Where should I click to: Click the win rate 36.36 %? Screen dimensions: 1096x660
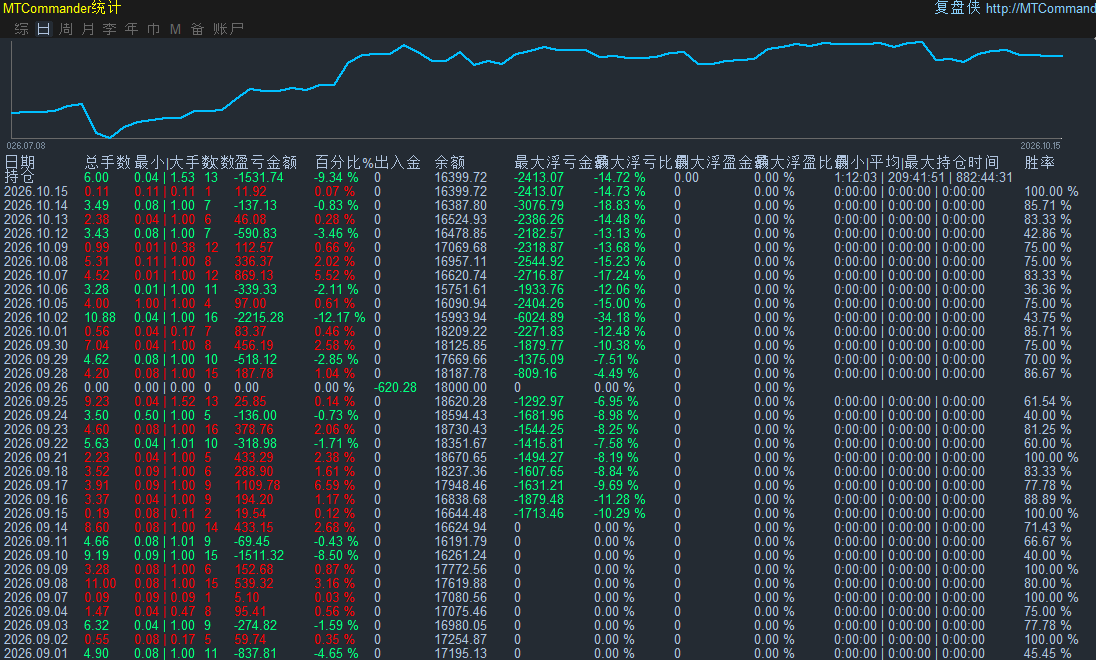pyautogui.click(x=1048, y=289)
